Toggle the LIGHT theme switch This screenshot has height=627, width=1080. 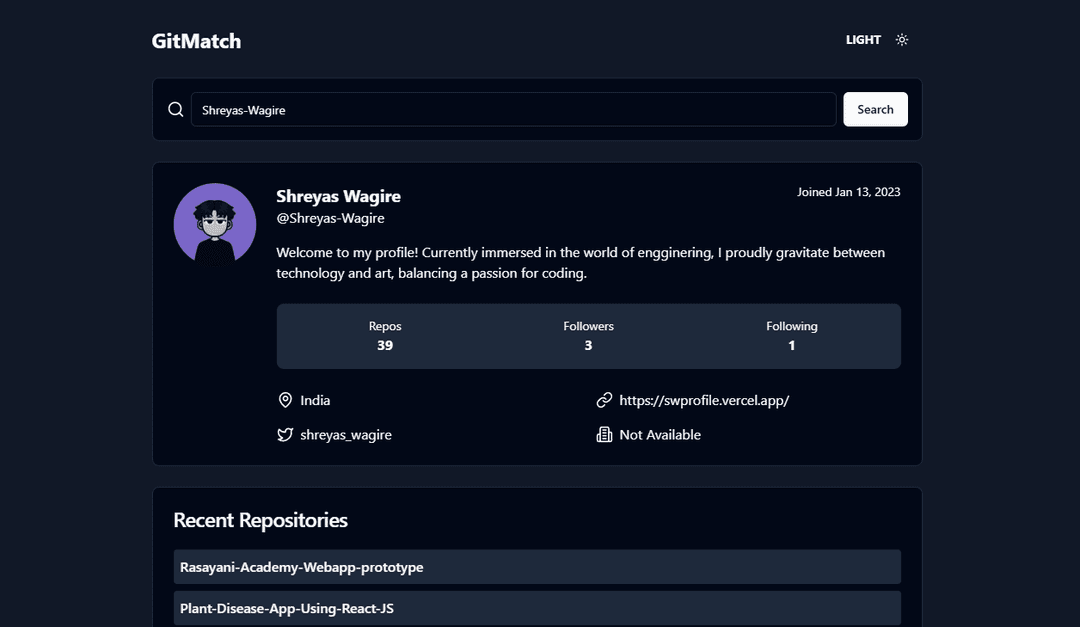[x=878, y=39]
